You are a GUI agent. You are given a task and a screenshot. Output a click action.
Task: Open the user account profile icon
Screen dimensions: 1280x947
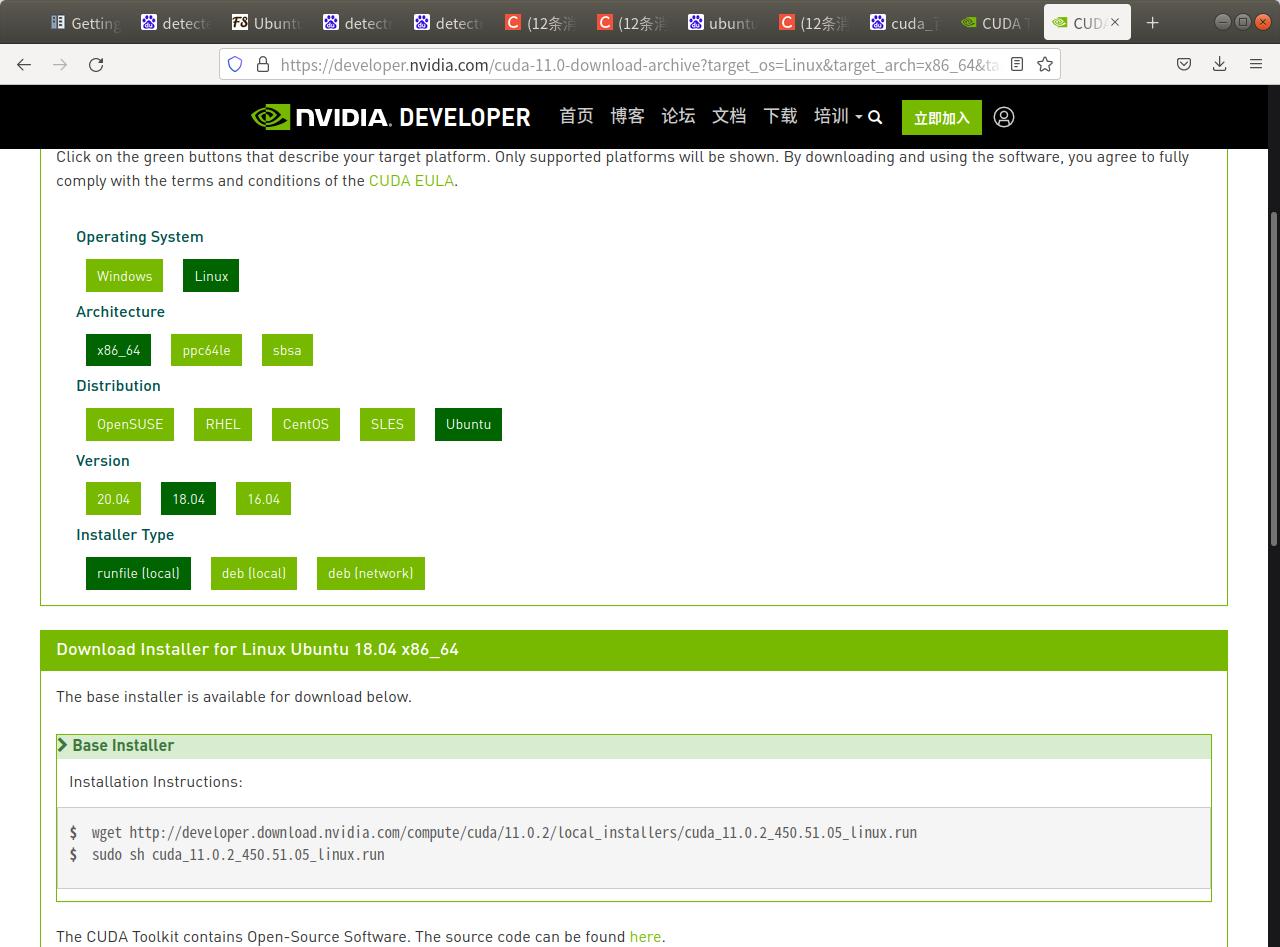(x=1004, y=117)
